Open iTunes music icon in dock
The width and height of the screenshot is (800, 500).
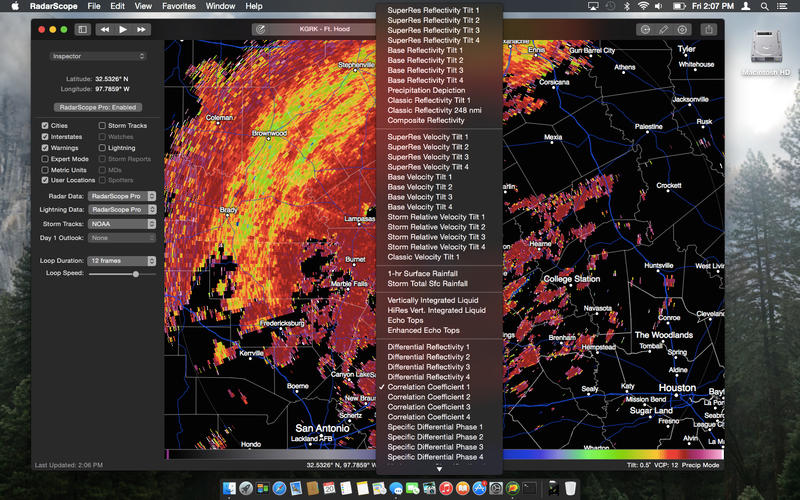[445, 488]
